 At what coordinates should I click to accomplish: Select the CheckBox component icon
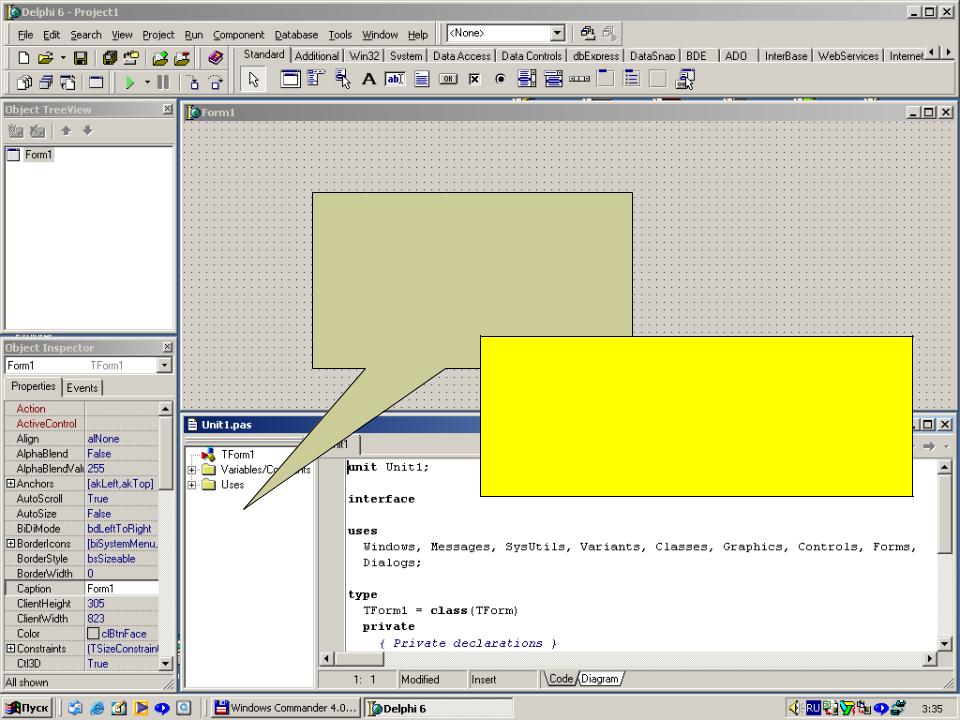[x=474, y=78]
